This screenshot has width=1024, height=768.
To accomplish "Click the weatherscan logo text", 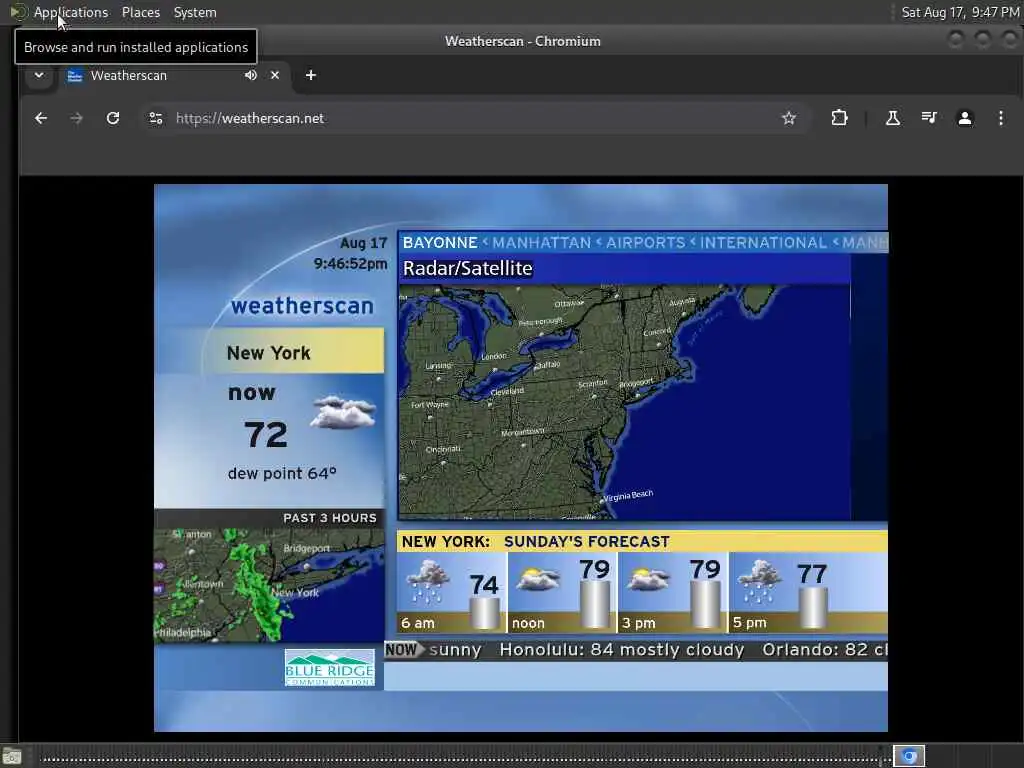I will [x=302, y=306].
